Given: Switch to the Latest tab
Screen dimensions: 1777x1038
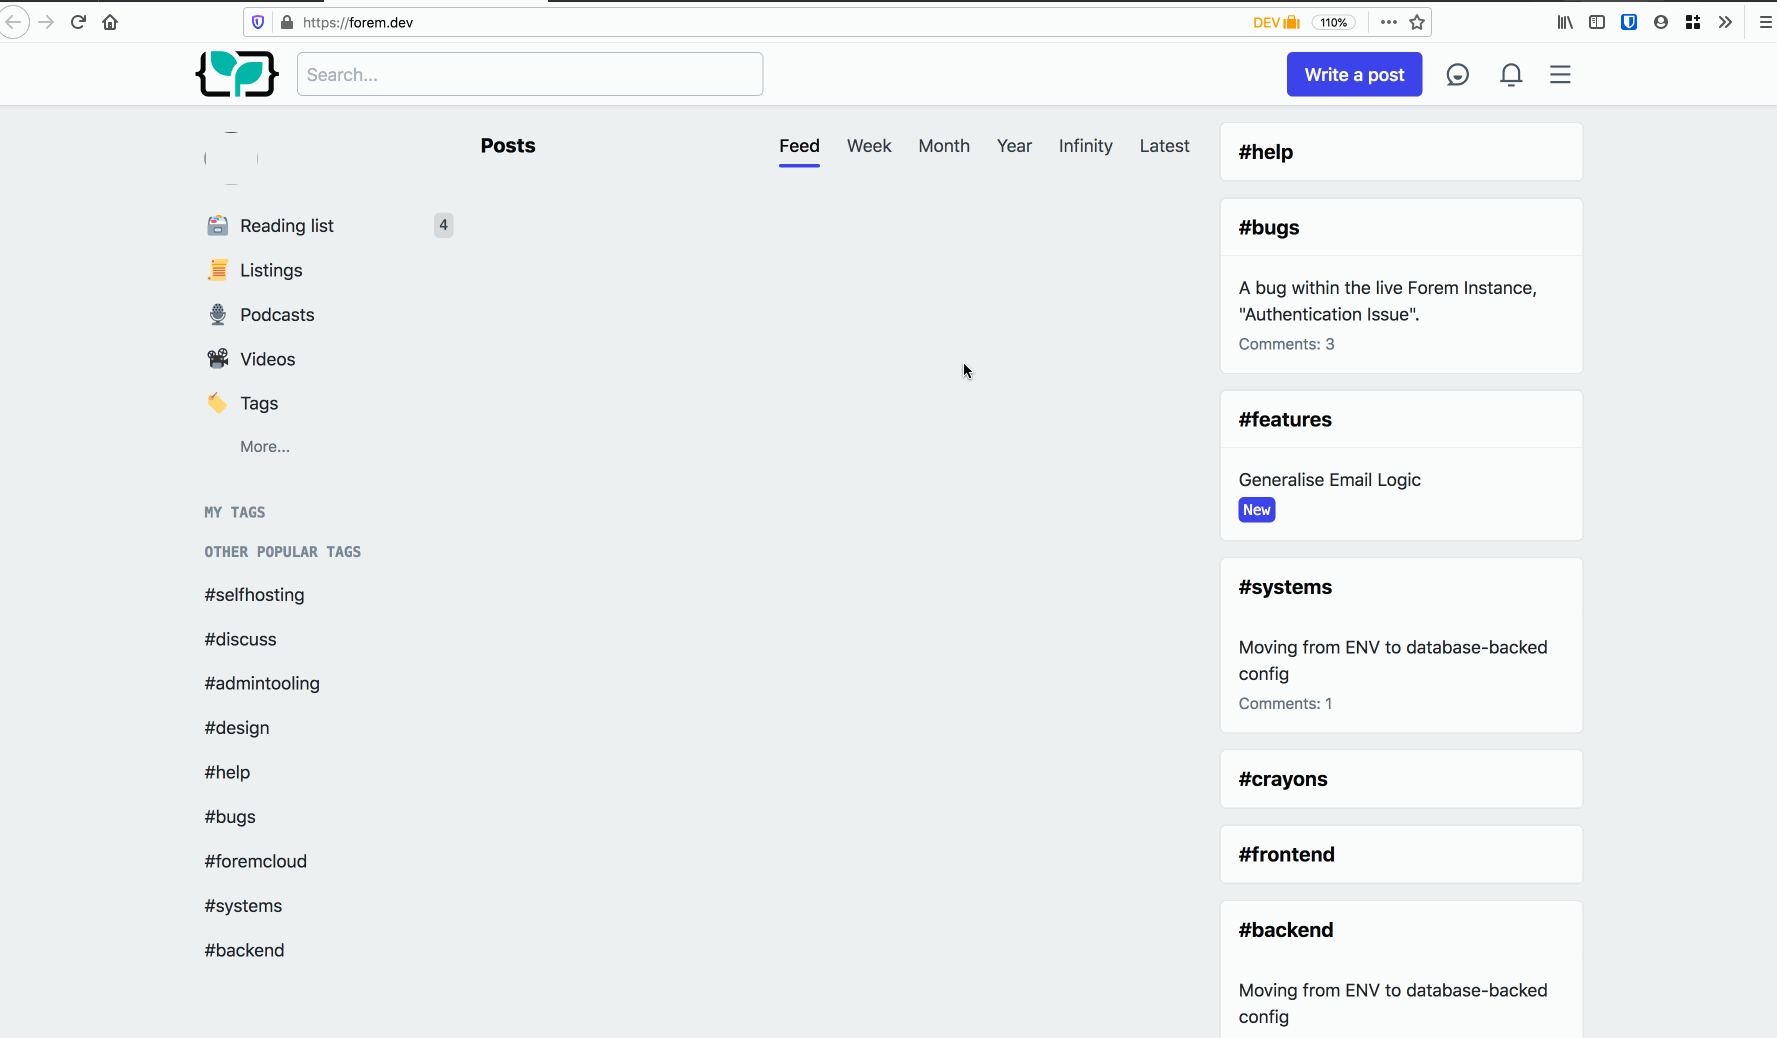Looking at the screenshot, I should 1163,146.
